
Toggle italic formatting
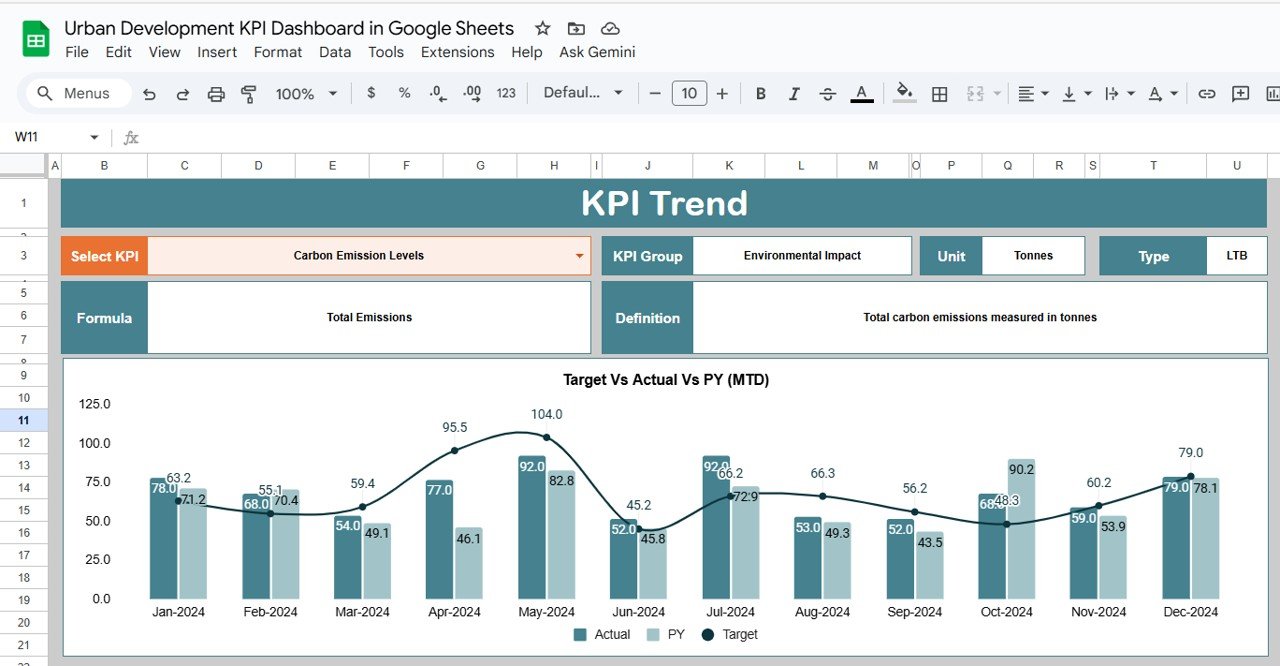tap(793, 93)
